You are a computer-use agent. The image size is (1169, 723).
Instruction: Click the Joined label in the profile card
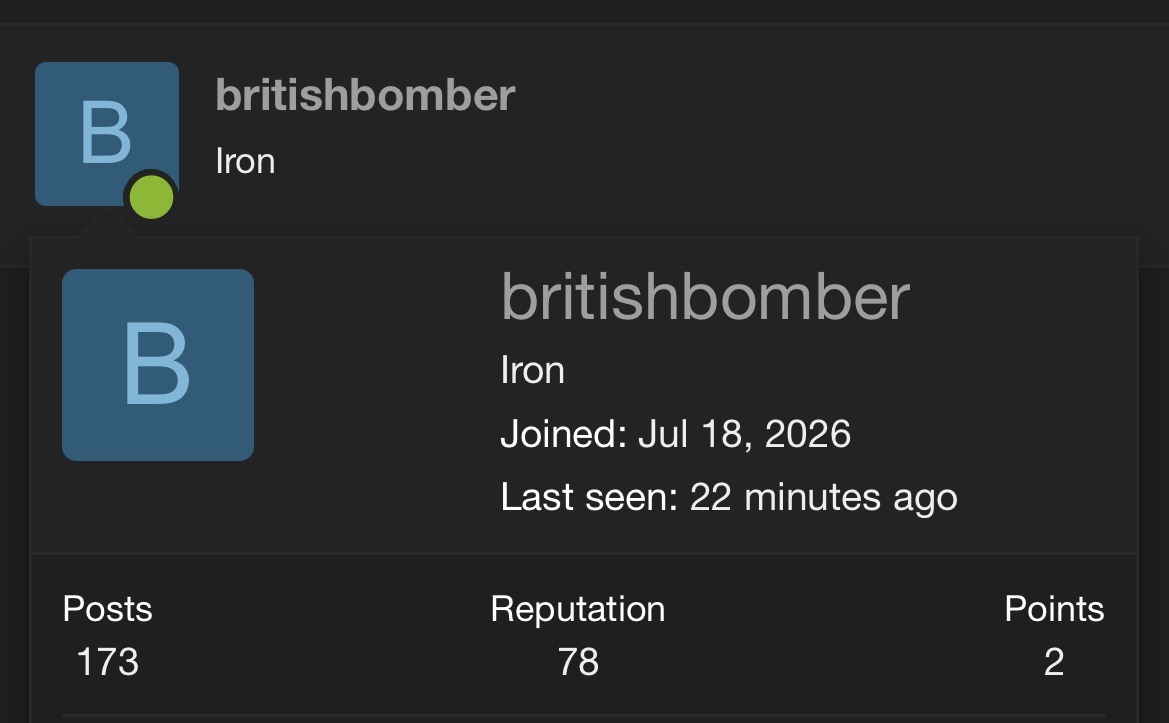click(x=564, y=434)
